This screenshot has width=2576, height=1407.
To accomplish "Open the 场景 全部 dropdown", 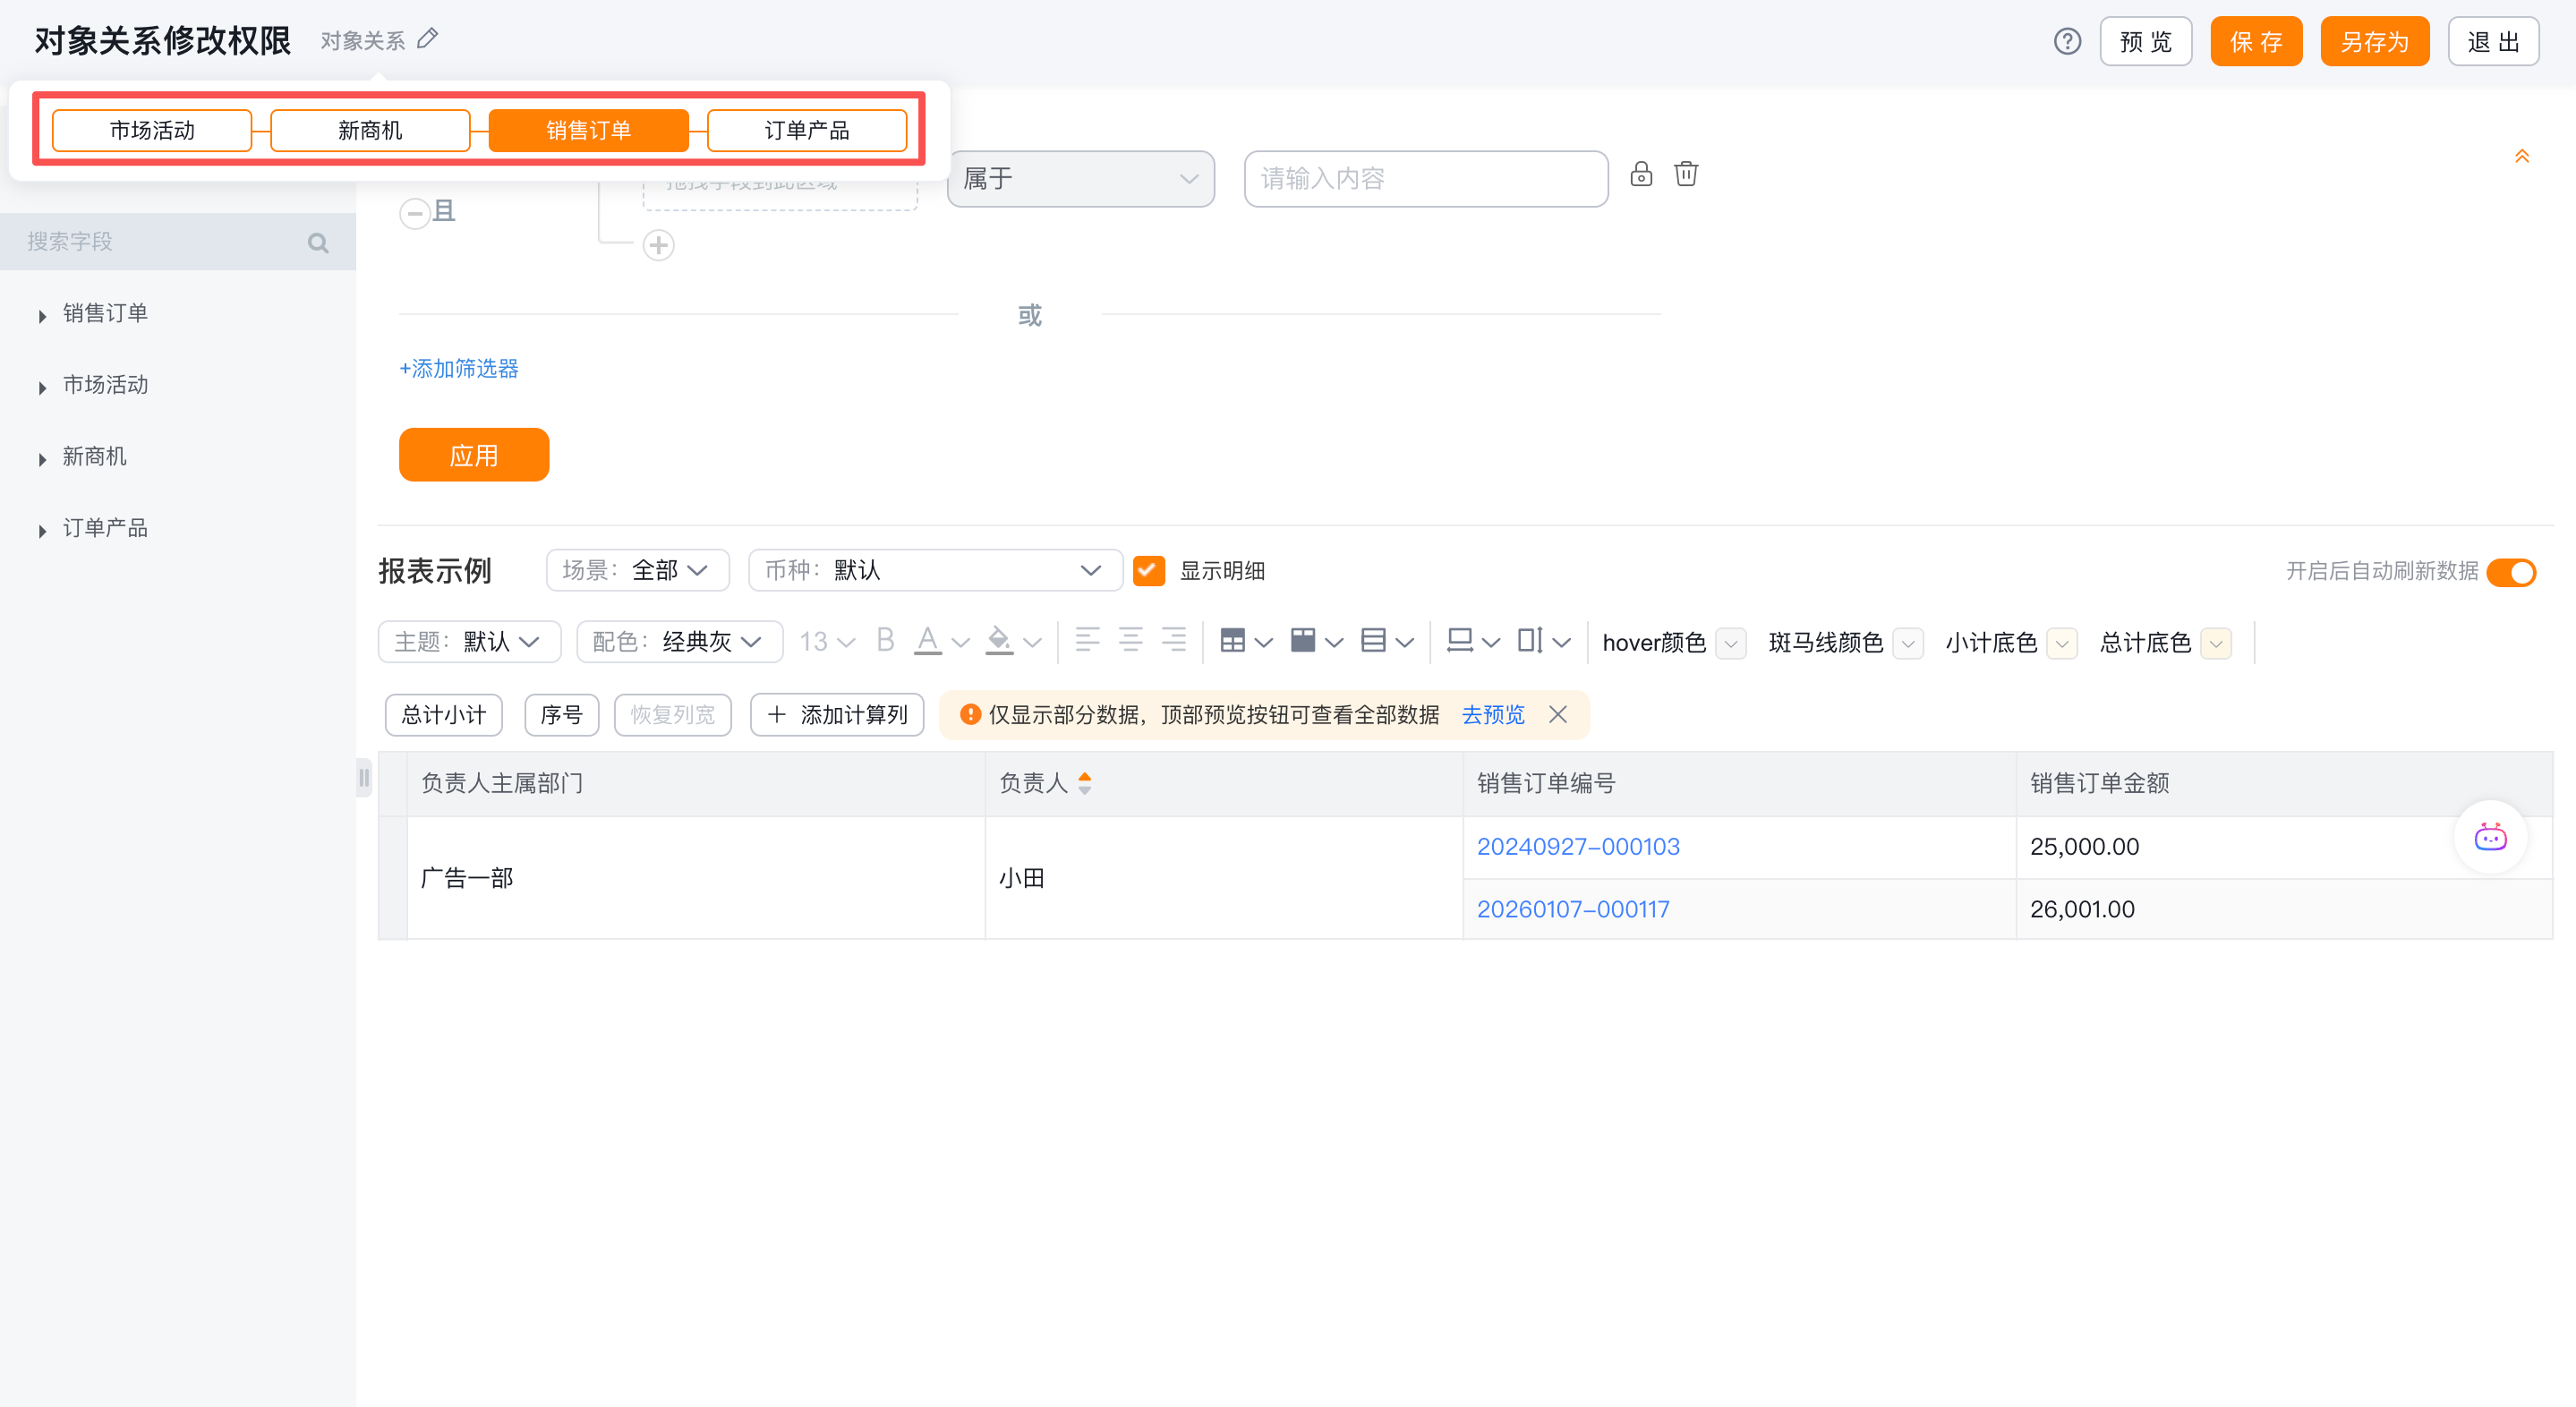I will (x=638, y=570).
